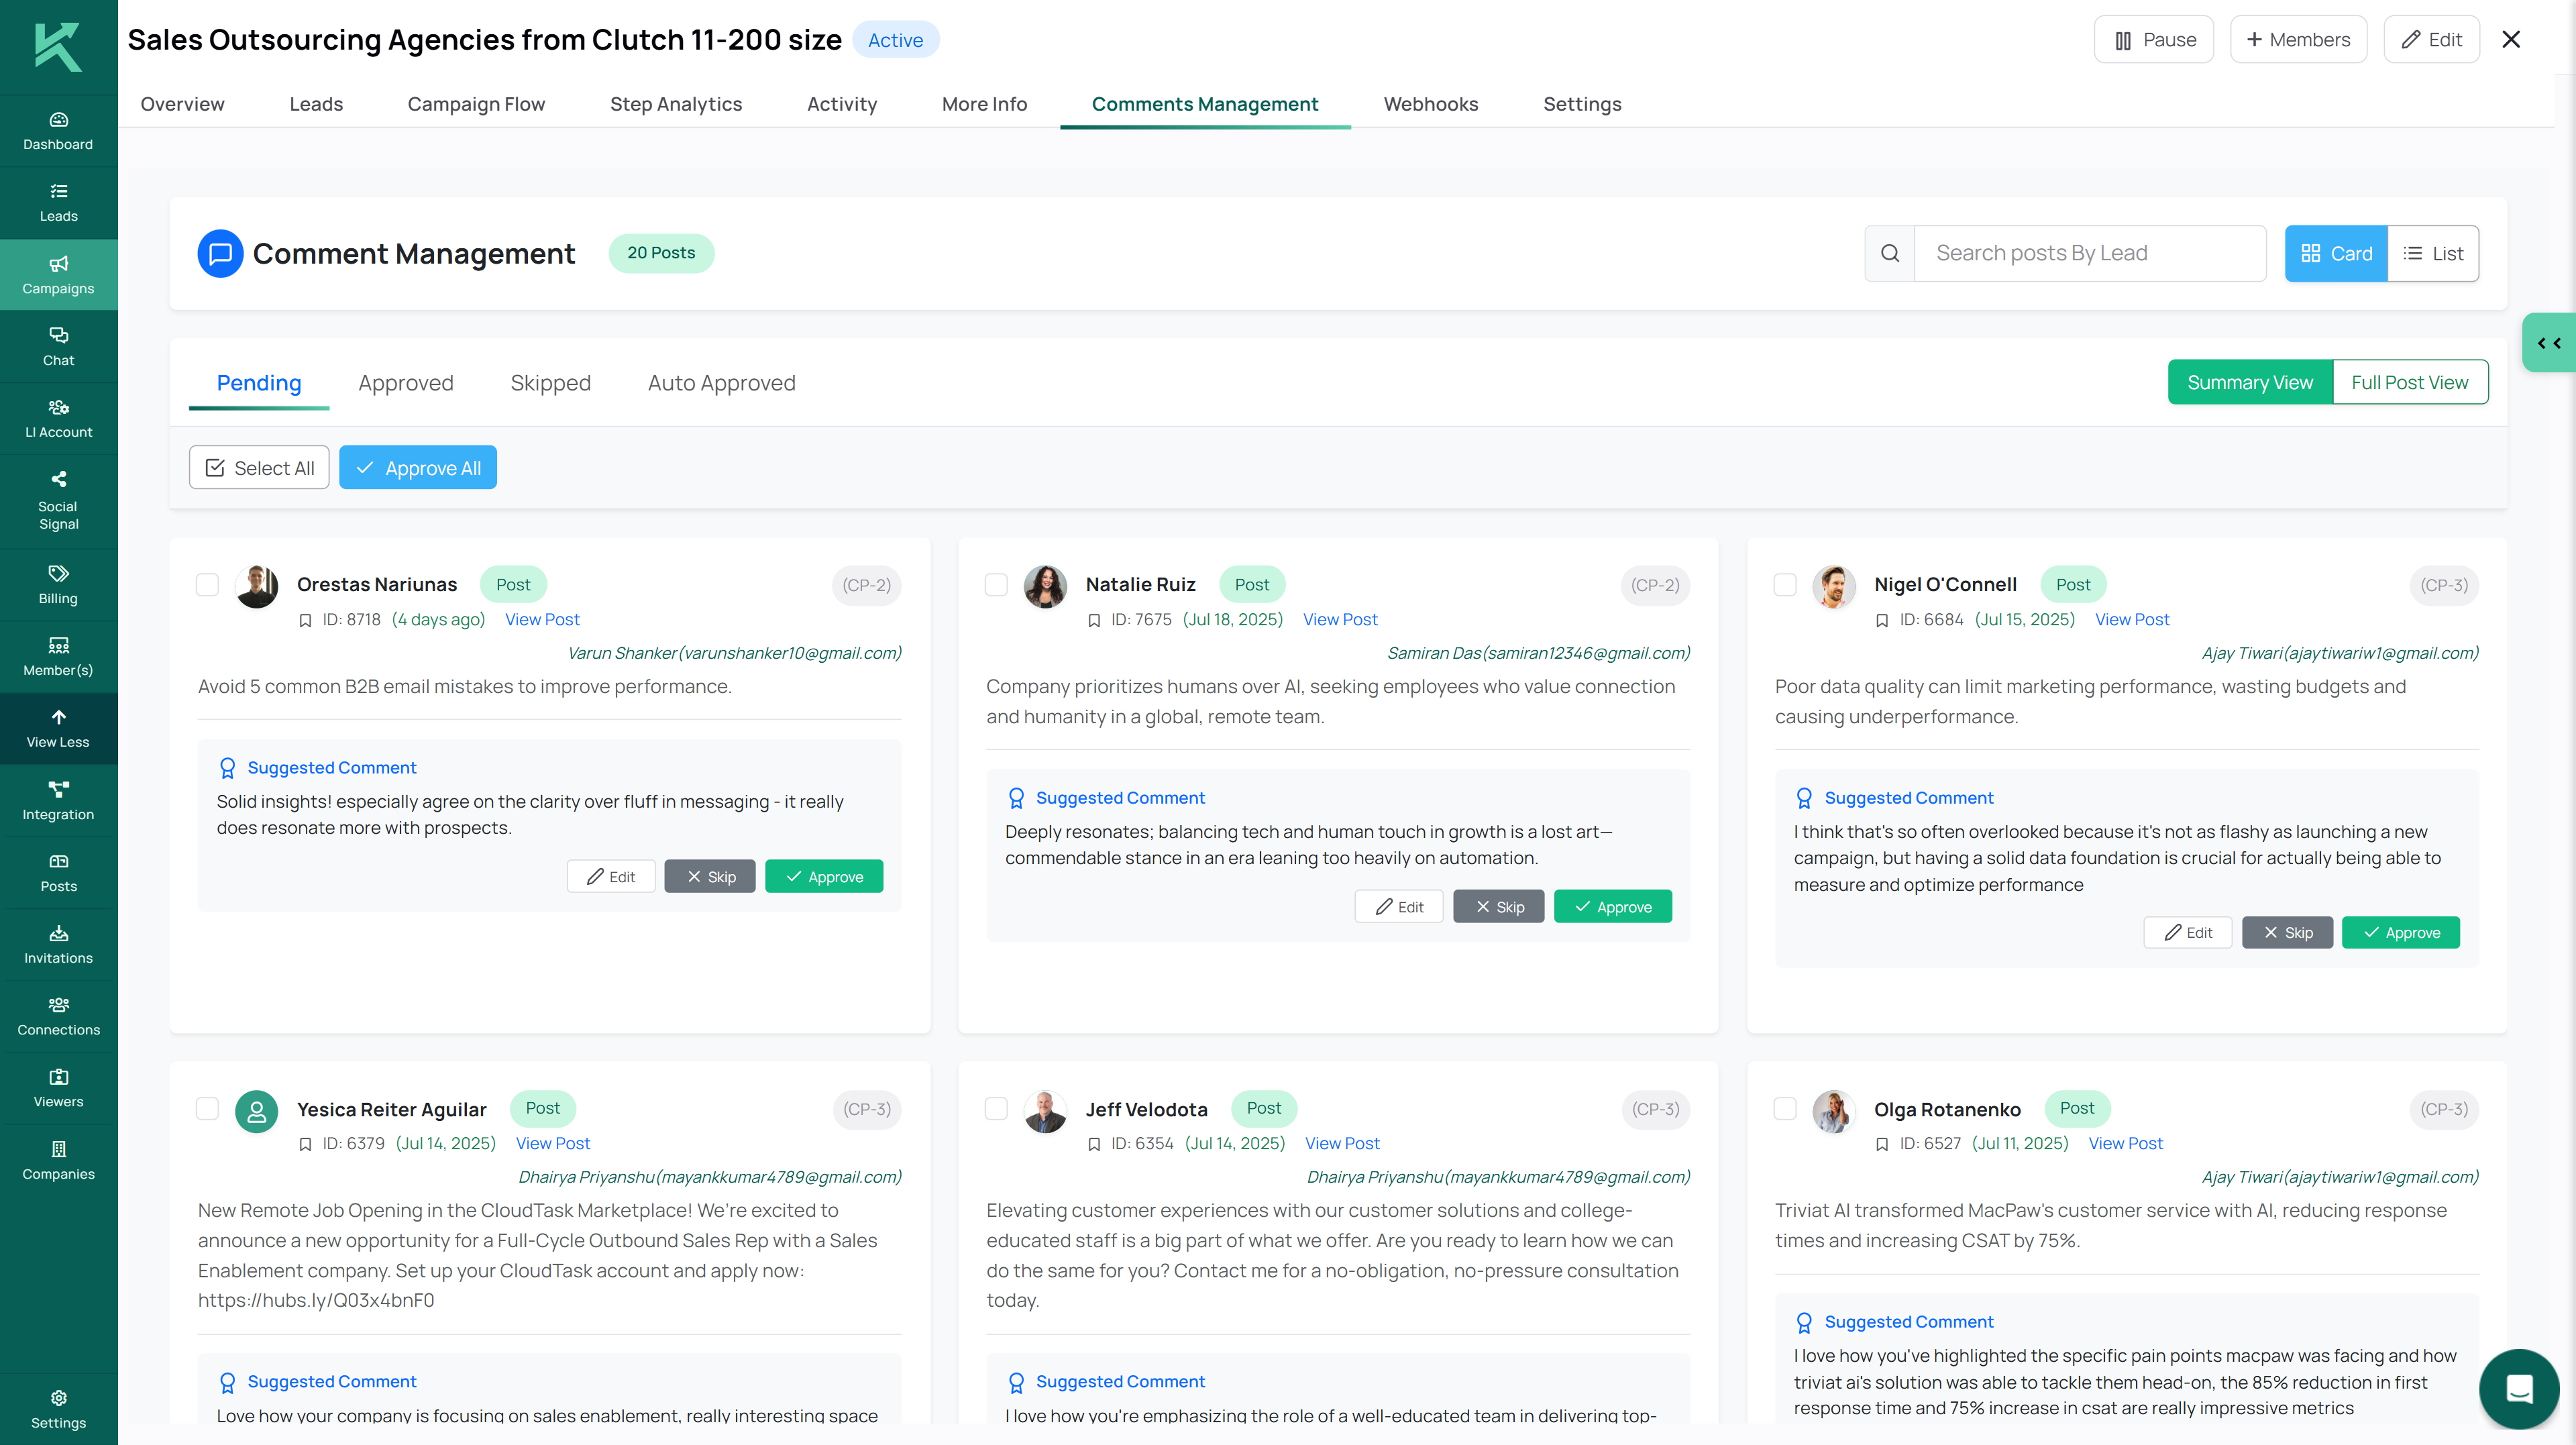Open the Chat section

[58, 346]
